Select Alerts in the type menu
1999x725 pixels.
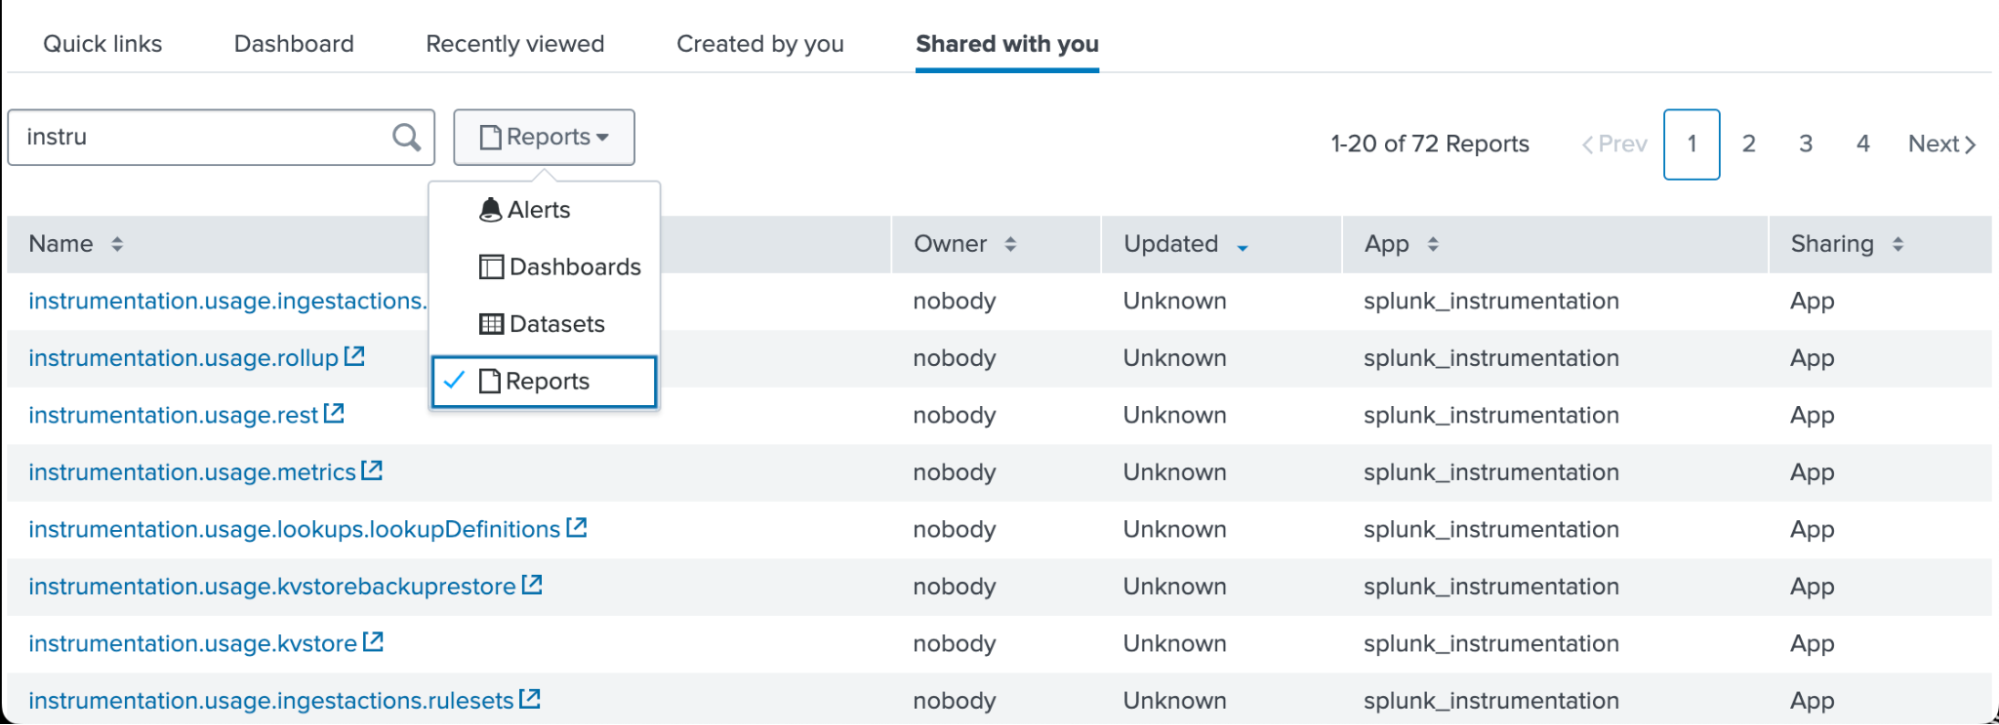pyautogui.click(x=538, y=210)
